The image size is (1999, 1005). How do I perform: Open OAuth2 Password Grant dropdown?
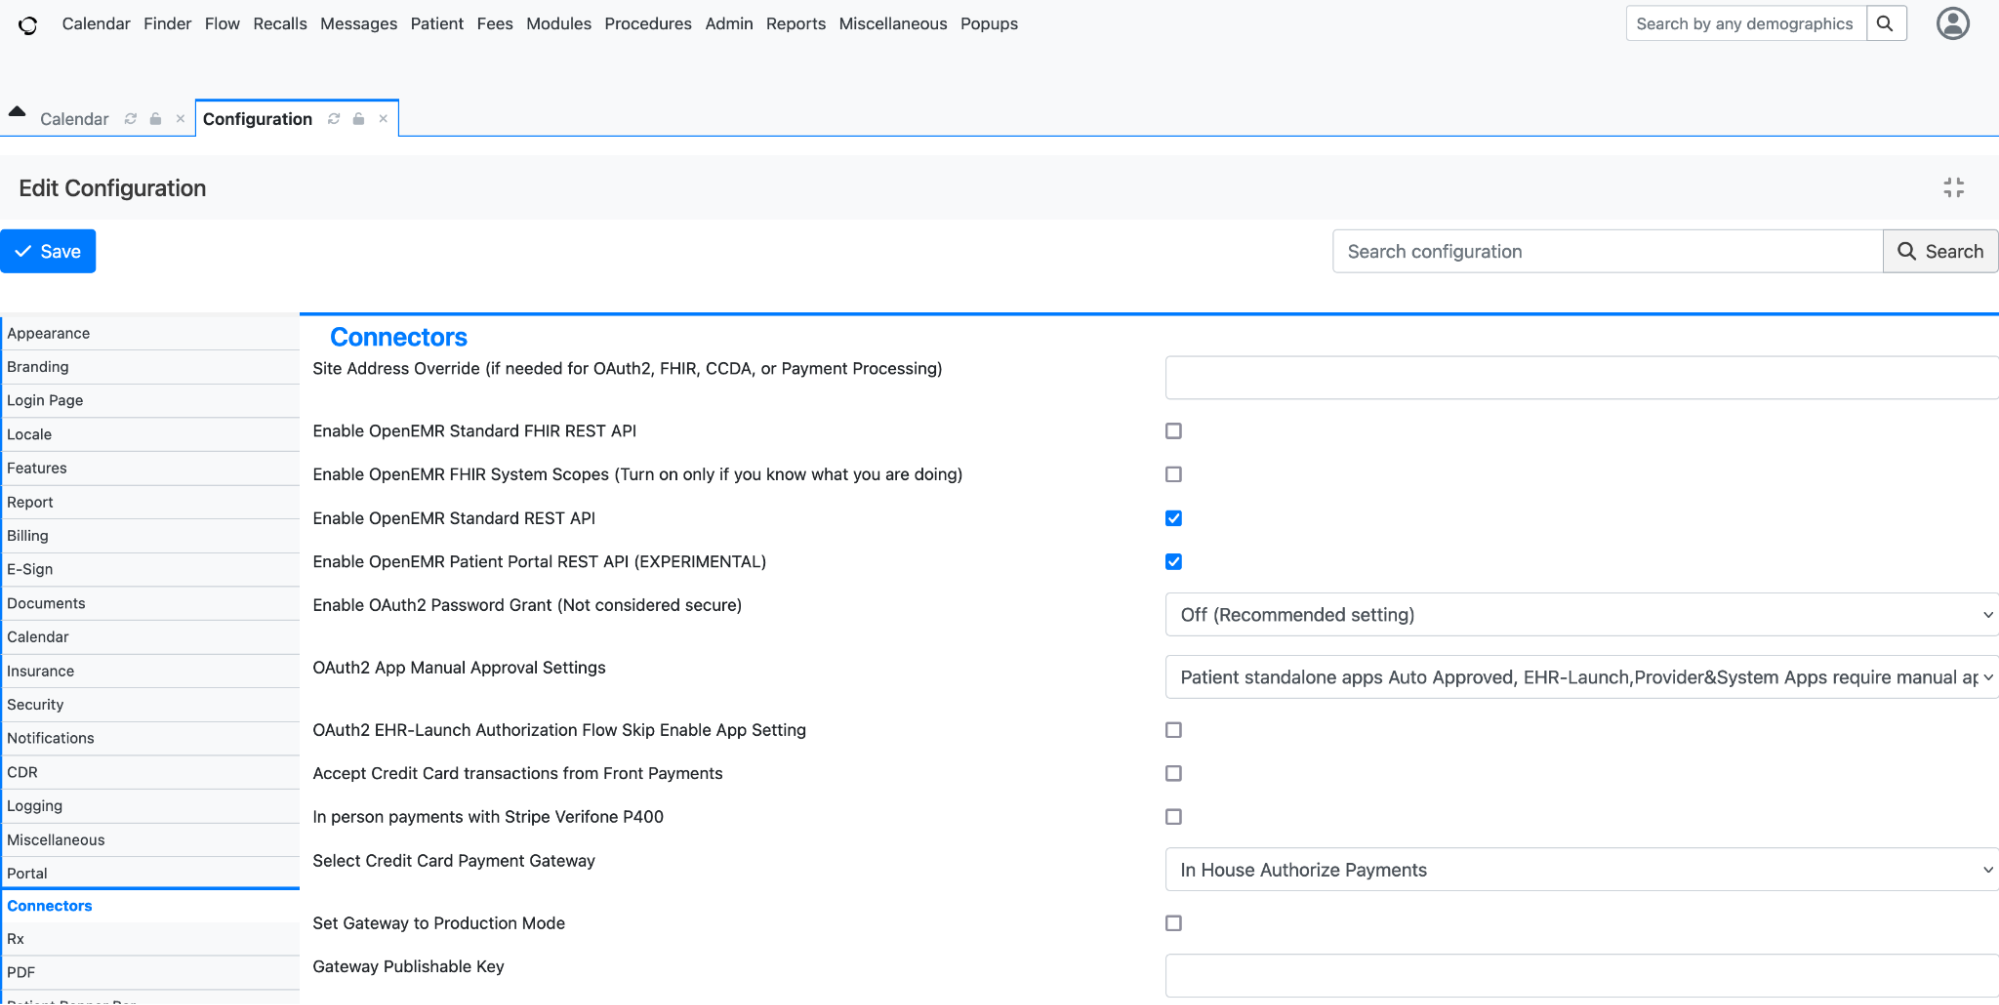tap(1581, 615)
